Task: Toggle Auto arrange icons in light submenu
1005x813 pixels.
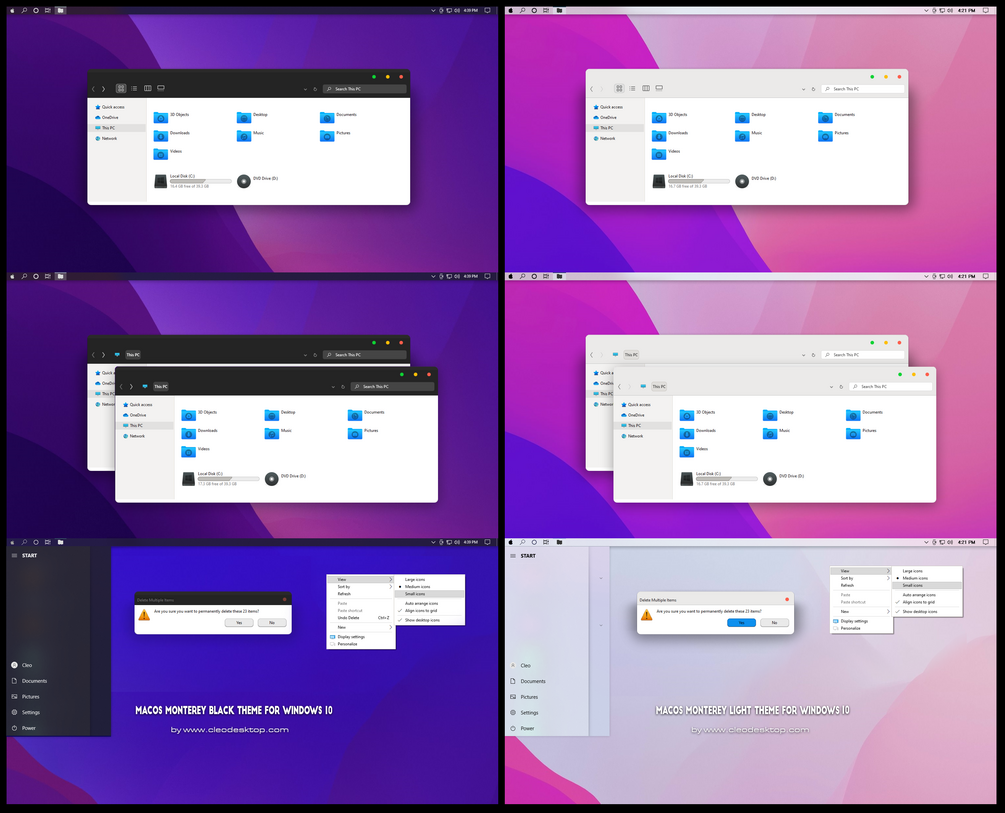Action: click(x=927, y=595)
